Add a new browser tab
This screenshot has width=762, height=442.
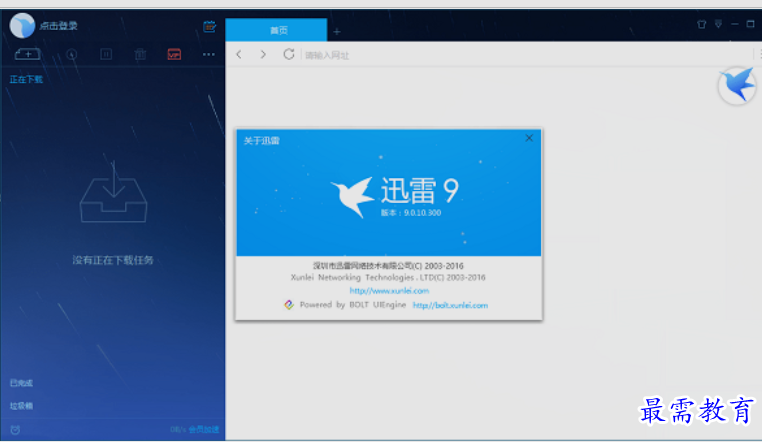pyautogui.click(x=337, y=32)
